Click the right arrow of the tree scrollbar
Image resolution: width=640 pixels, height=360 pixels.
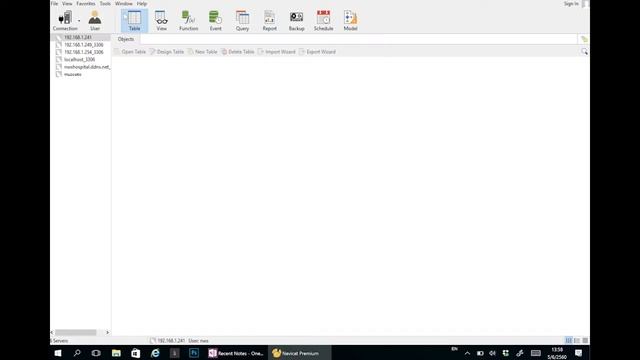point(107,332)
